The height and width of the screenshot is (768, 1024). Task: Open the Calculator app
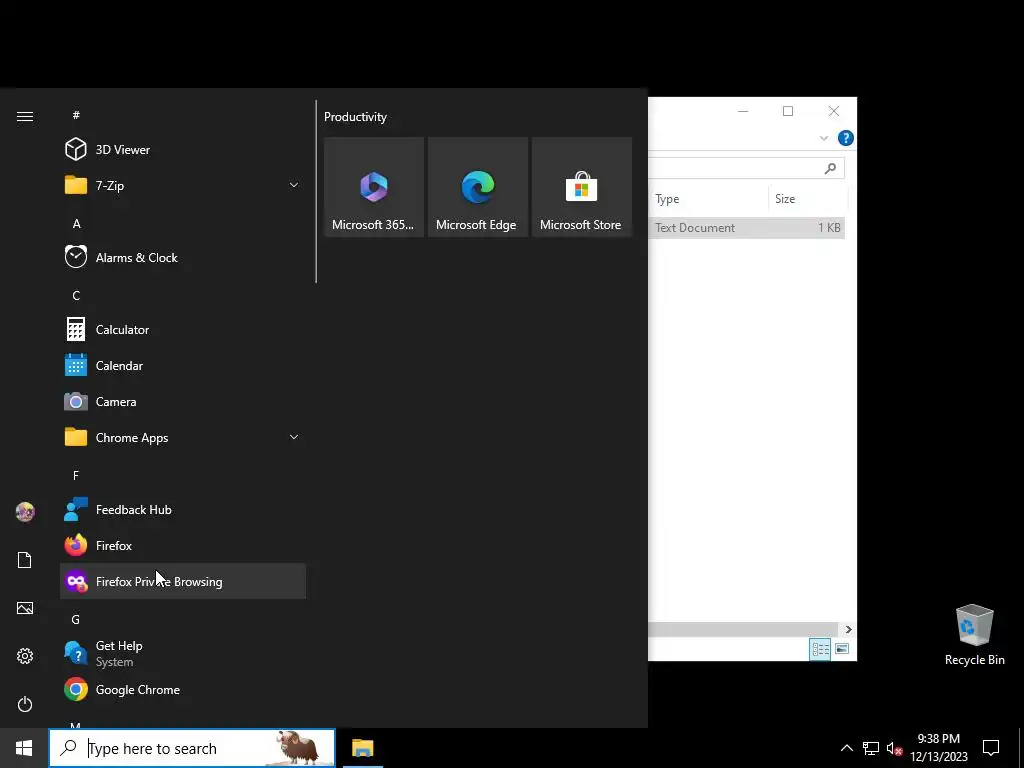[x=183, y=329]
